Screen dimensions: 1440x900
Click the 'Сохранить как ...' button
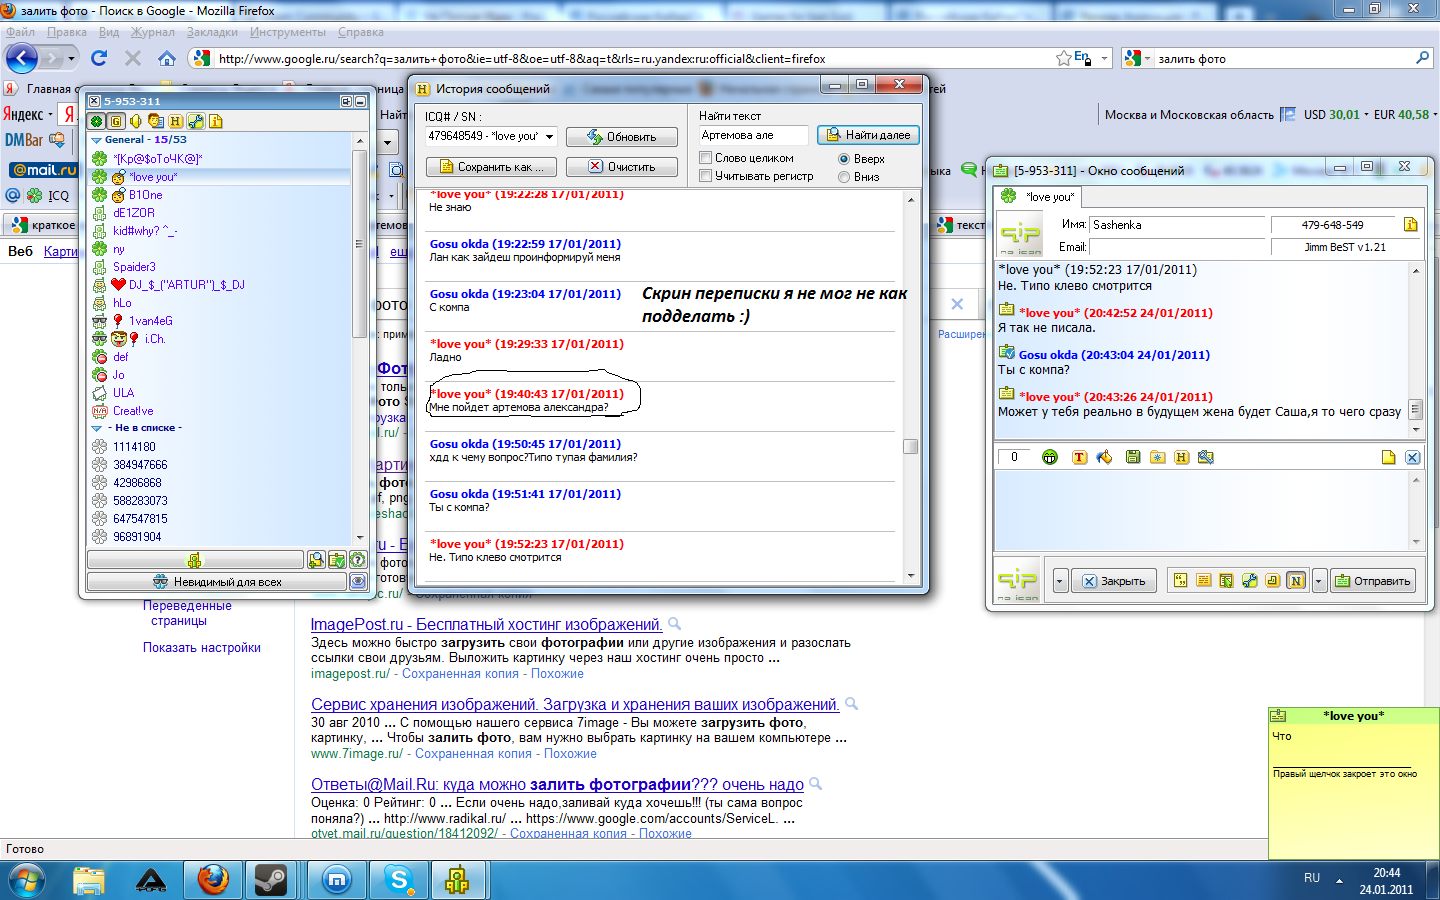(x=491, y=167)
